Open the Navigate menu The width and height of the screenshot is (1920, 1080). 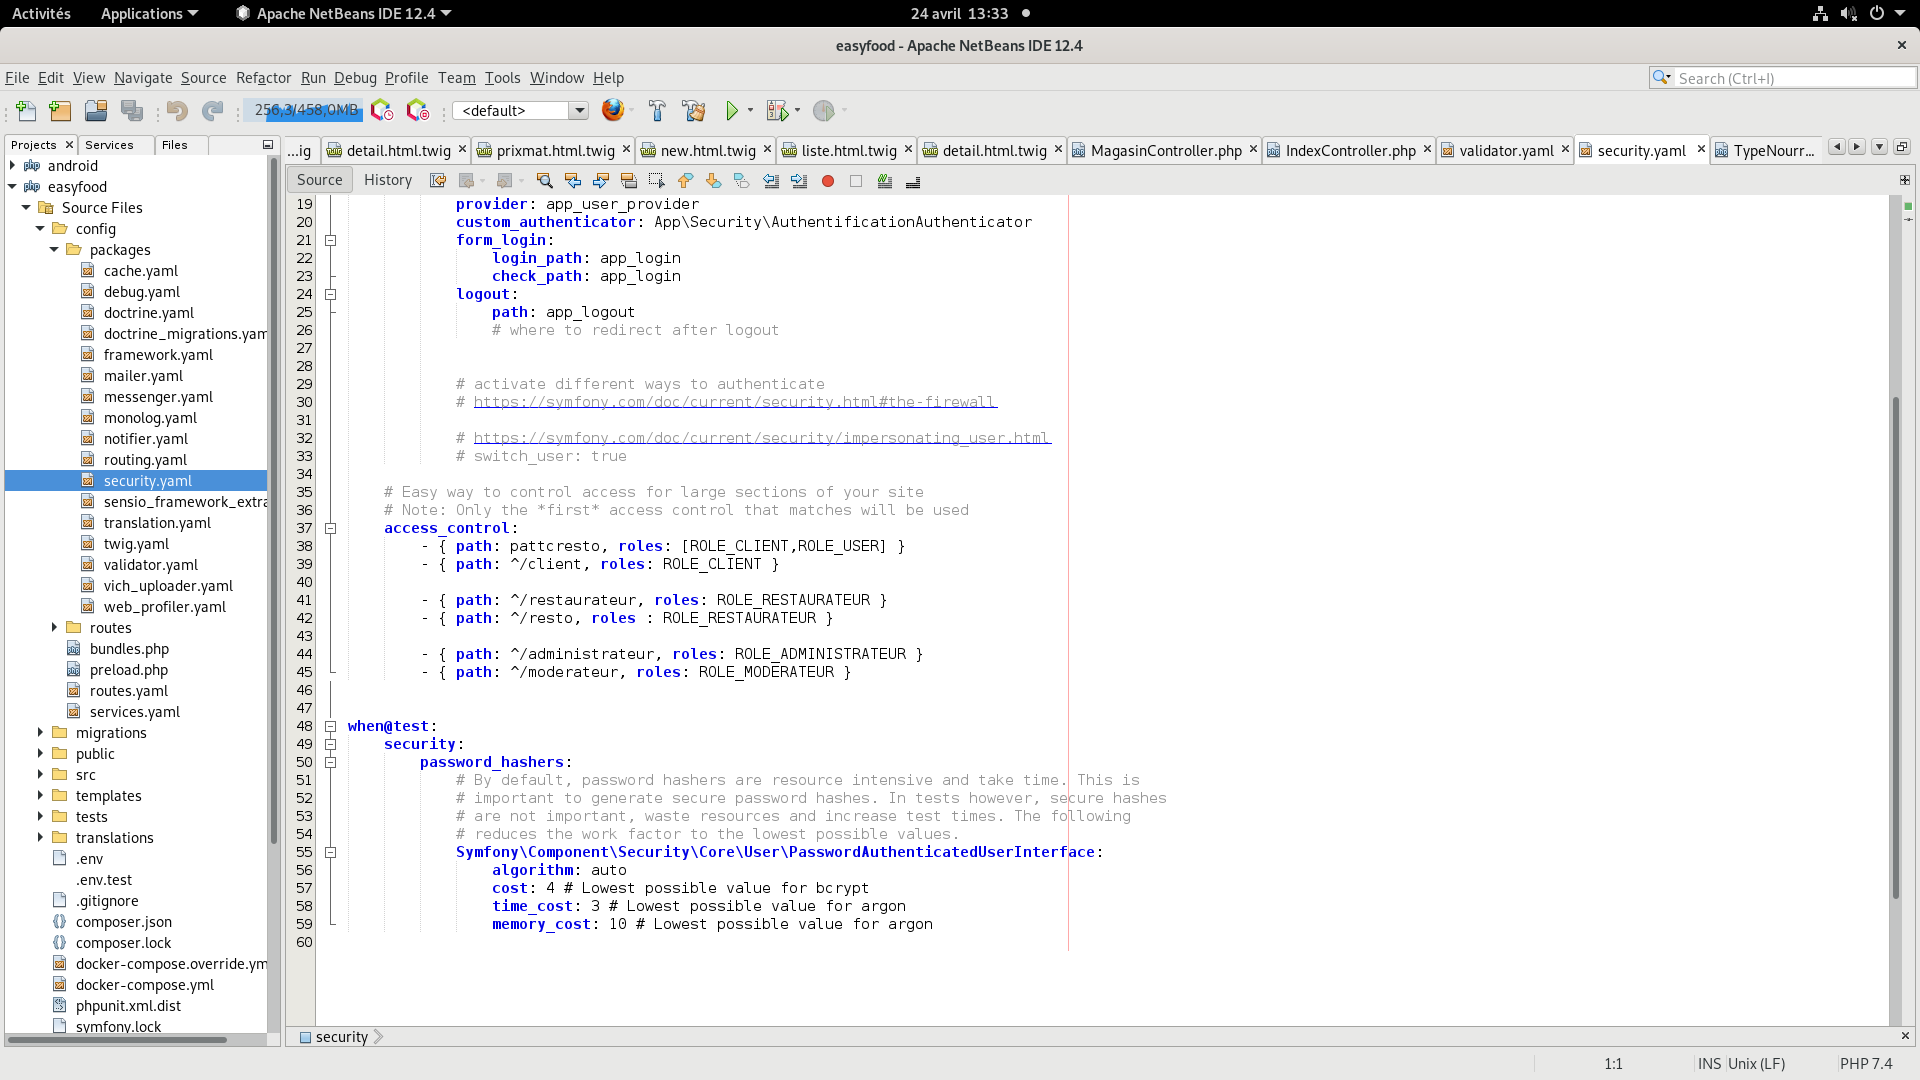(x=143, y=78)
